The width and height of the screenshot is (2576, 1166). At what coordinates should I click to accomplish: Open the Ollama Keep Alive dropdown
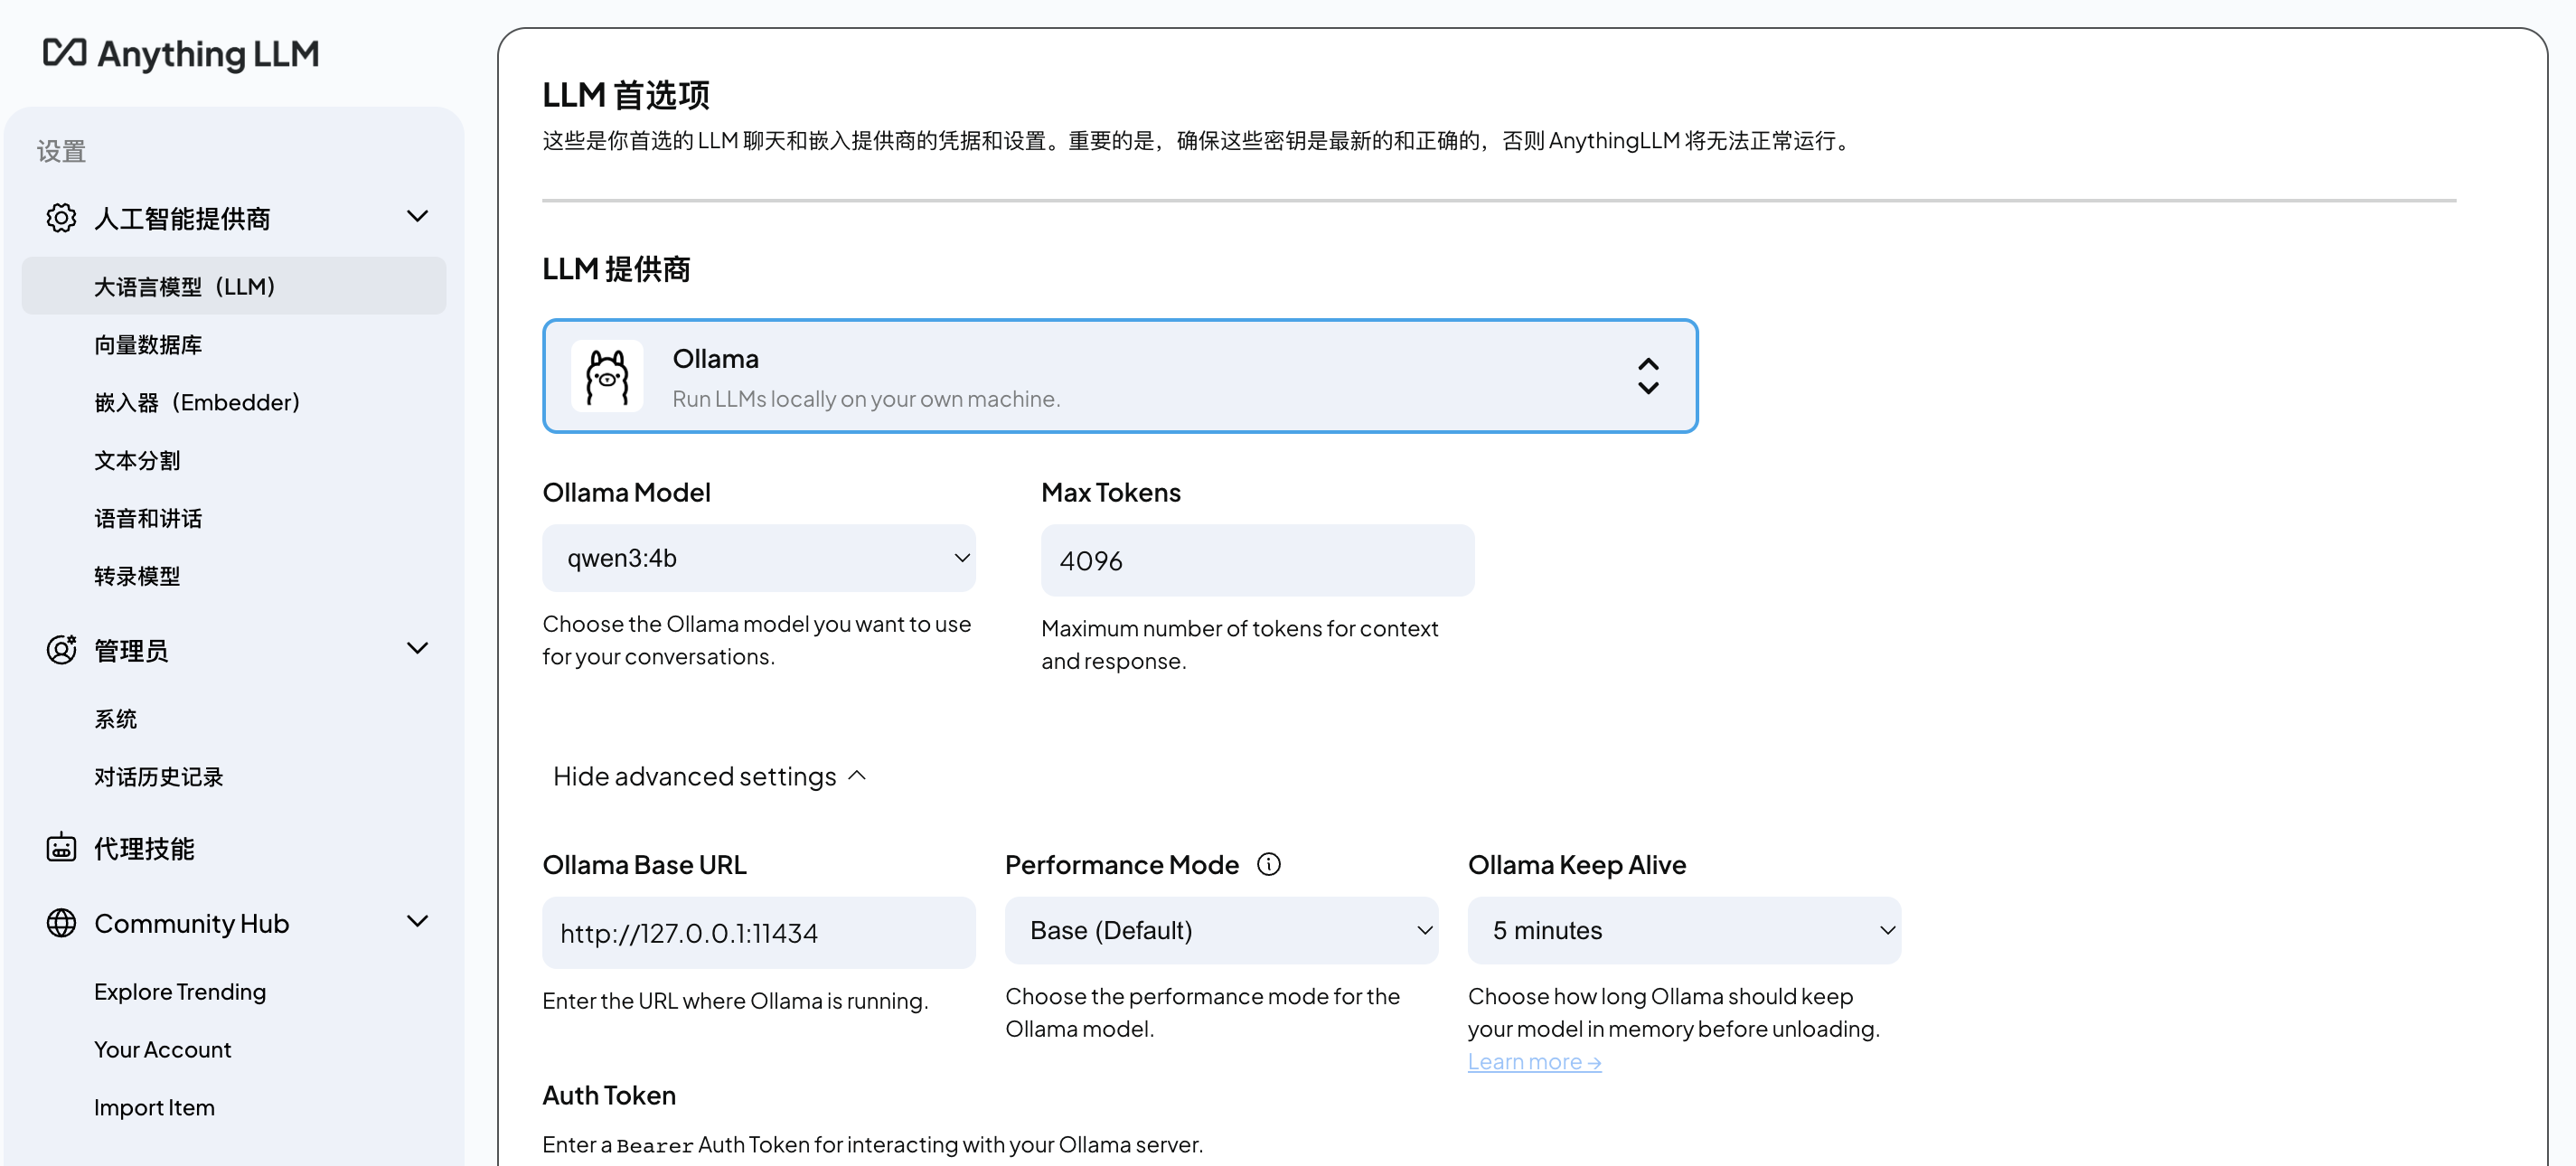pyautogui.click(x=1684, y=930)
